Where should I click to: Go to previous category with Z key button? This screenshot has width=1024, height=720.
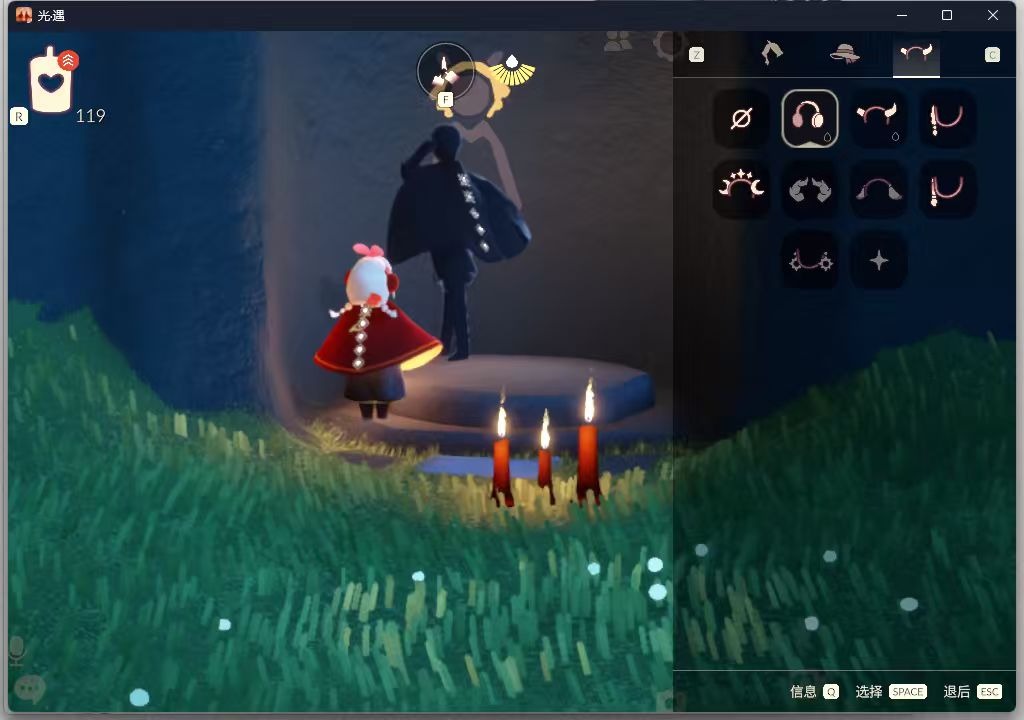697,55
